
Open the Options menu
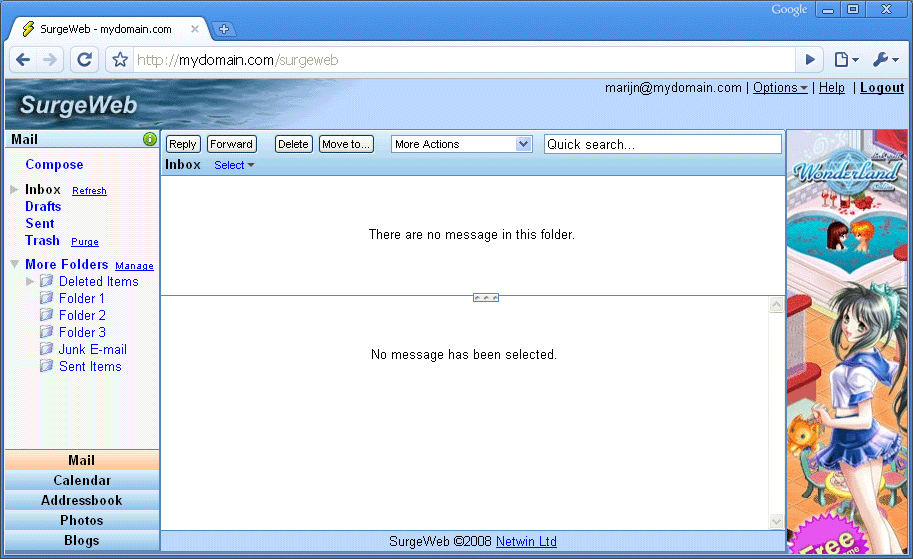click(779, 88)
